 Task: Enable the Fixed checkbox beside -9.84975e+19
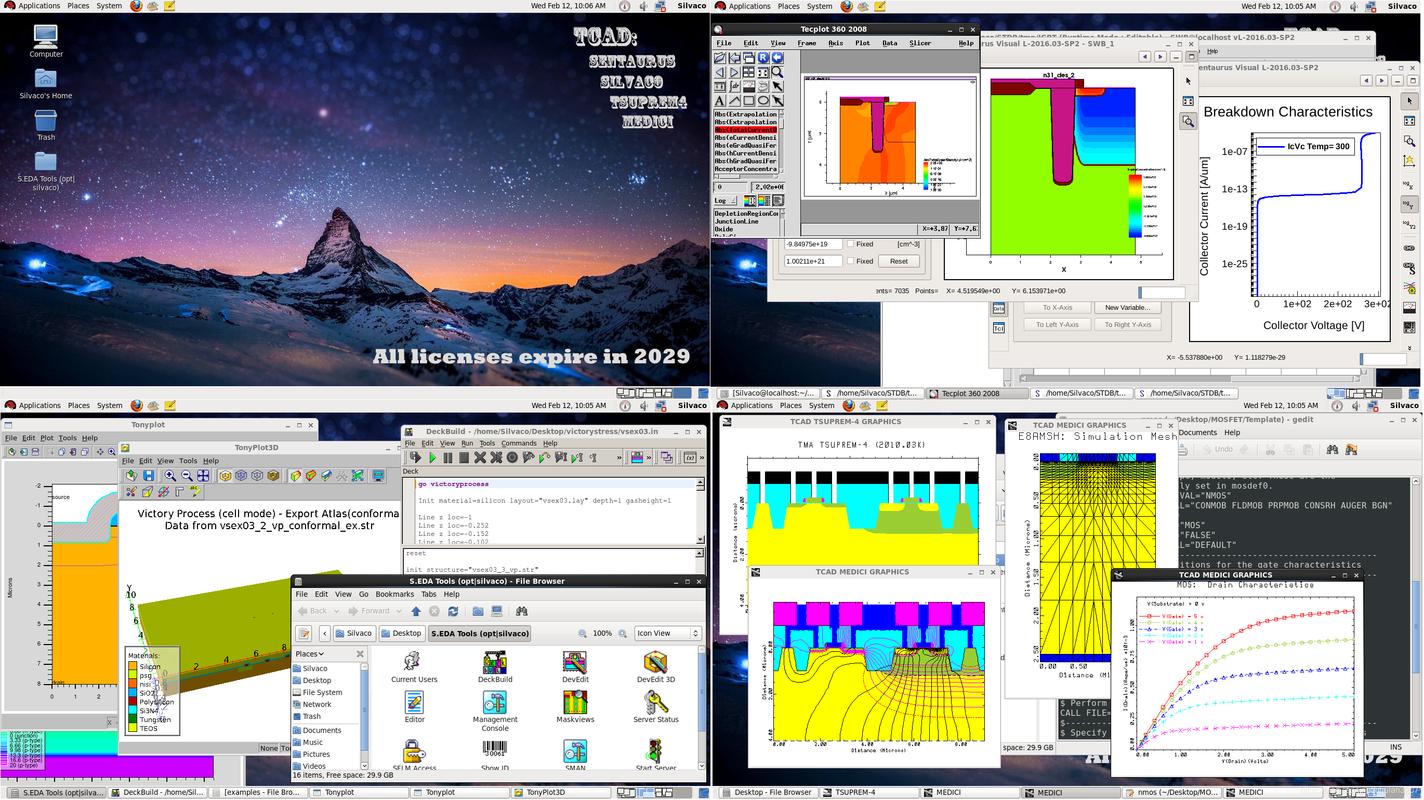851,244
